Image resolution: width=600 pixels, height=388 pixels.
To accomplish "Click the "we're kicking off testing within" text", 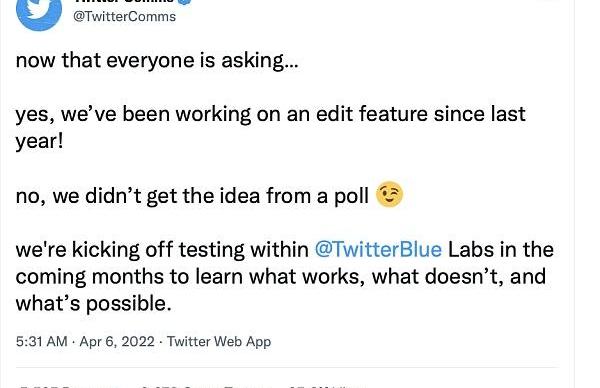I will [162, 250].
